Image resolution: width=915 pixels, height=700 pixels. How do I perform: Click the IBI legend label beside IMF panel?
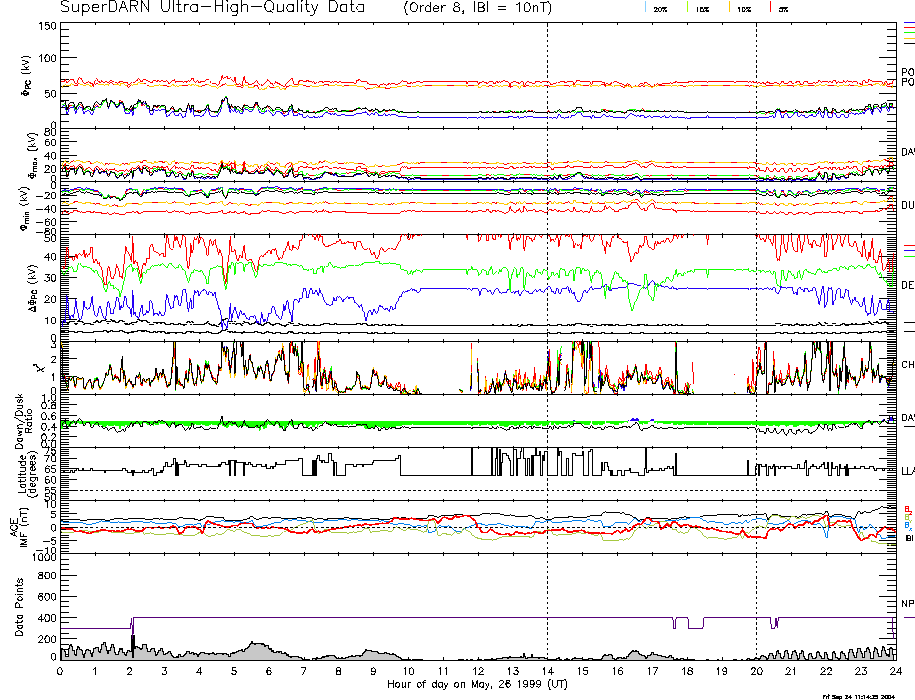tap(907, 540)
